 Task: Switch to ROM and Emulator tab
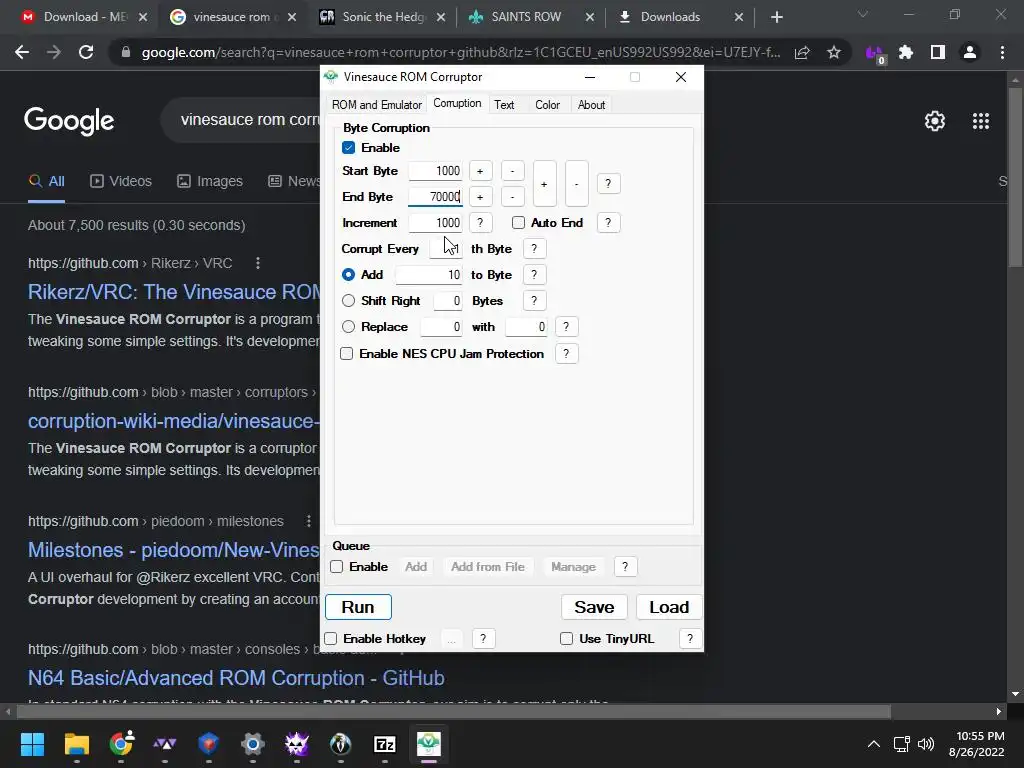tap(377, 104)
